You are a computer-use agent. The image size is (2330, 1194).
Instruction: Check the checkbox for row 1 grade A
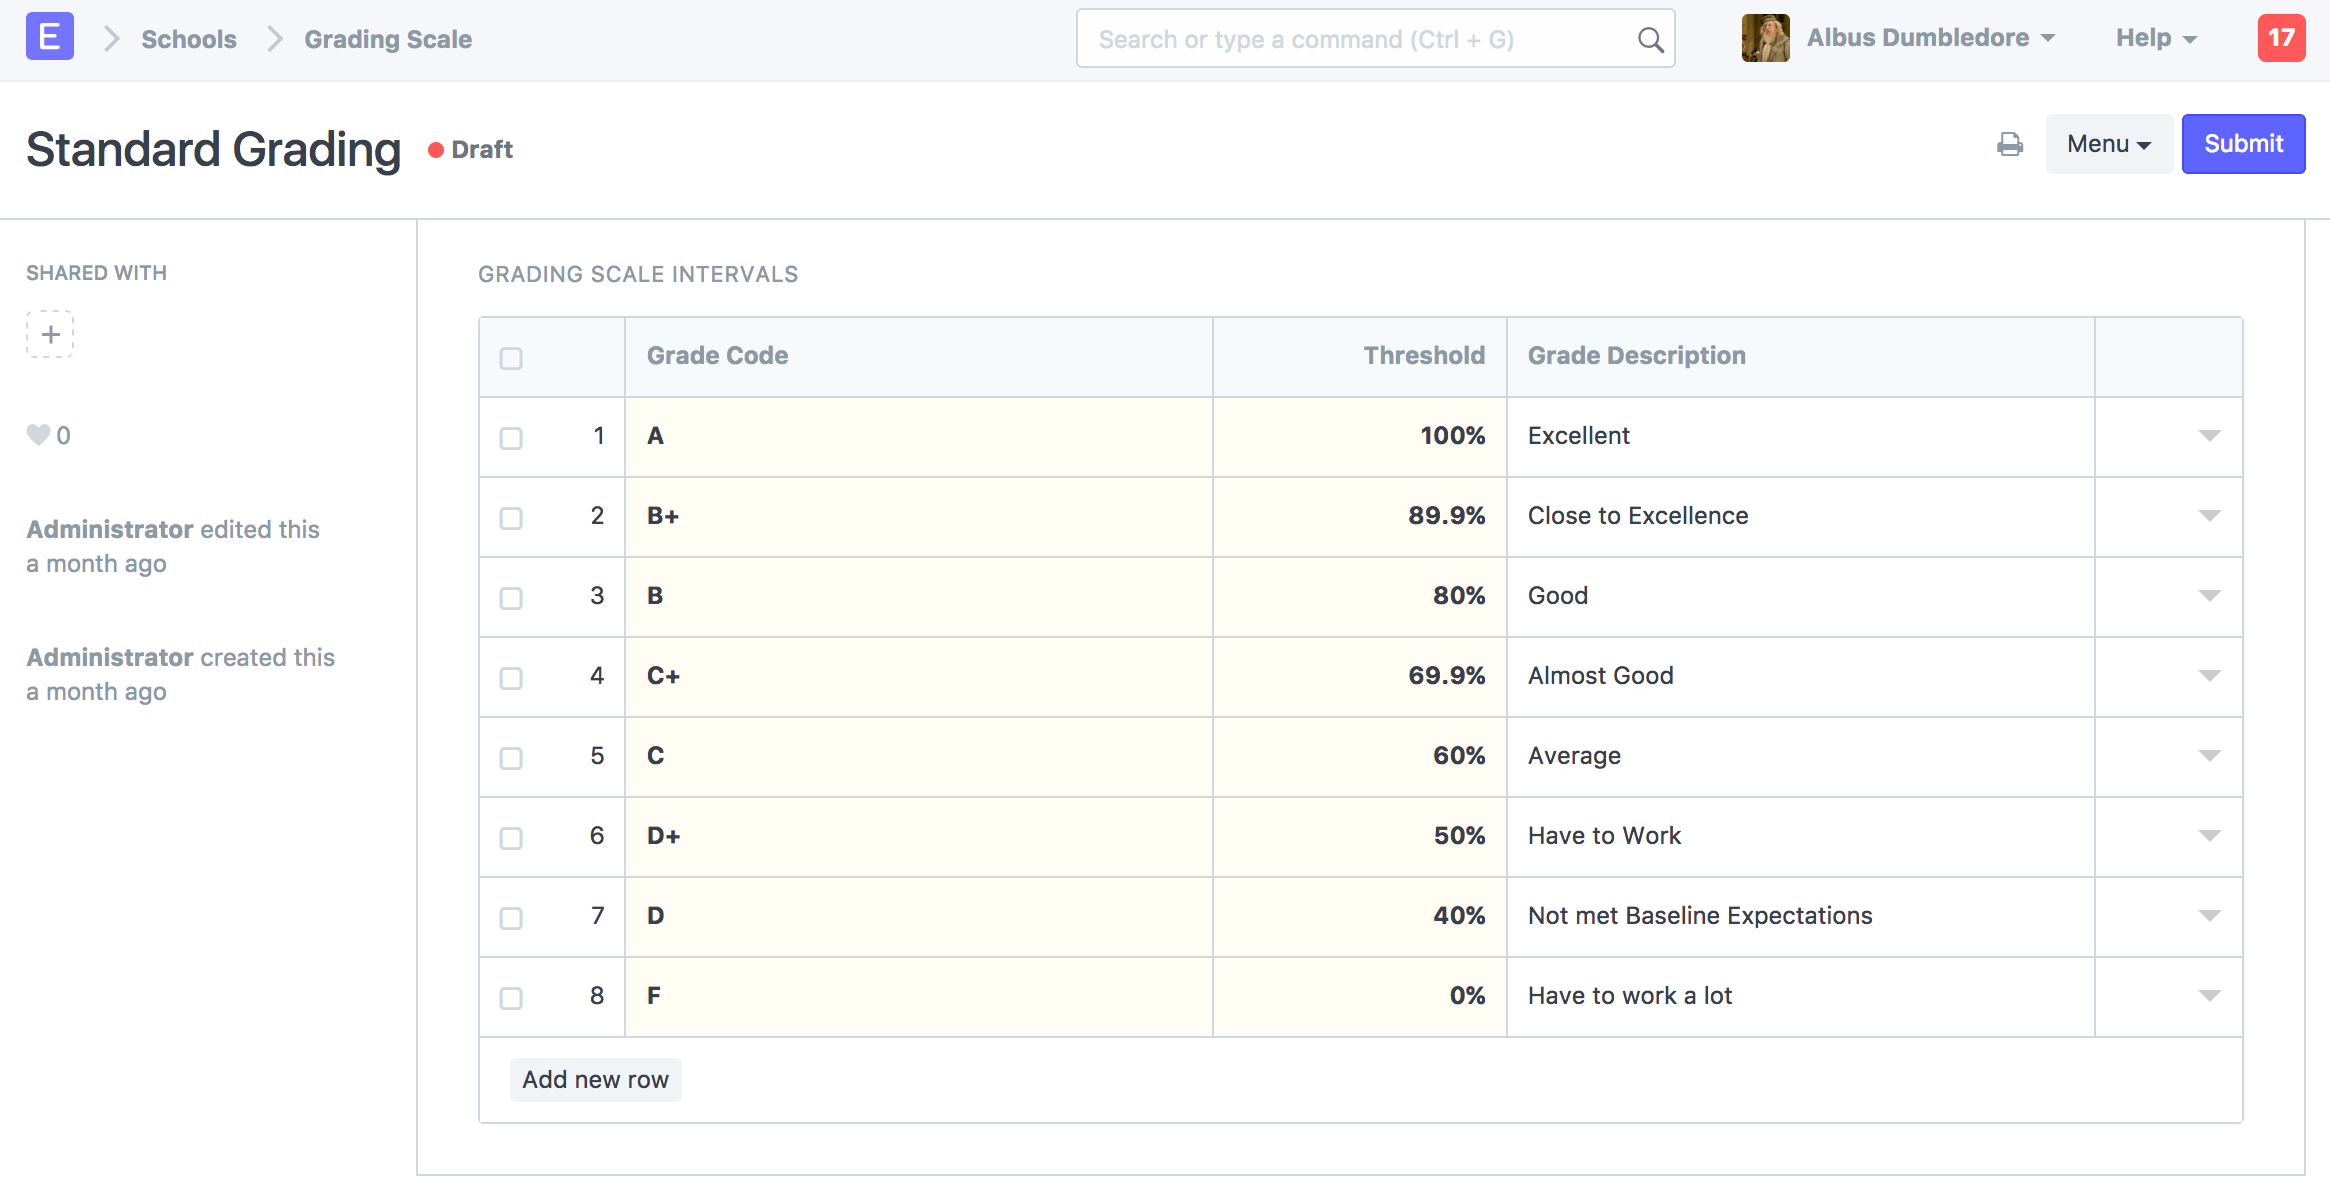click(x=511, y=438)
